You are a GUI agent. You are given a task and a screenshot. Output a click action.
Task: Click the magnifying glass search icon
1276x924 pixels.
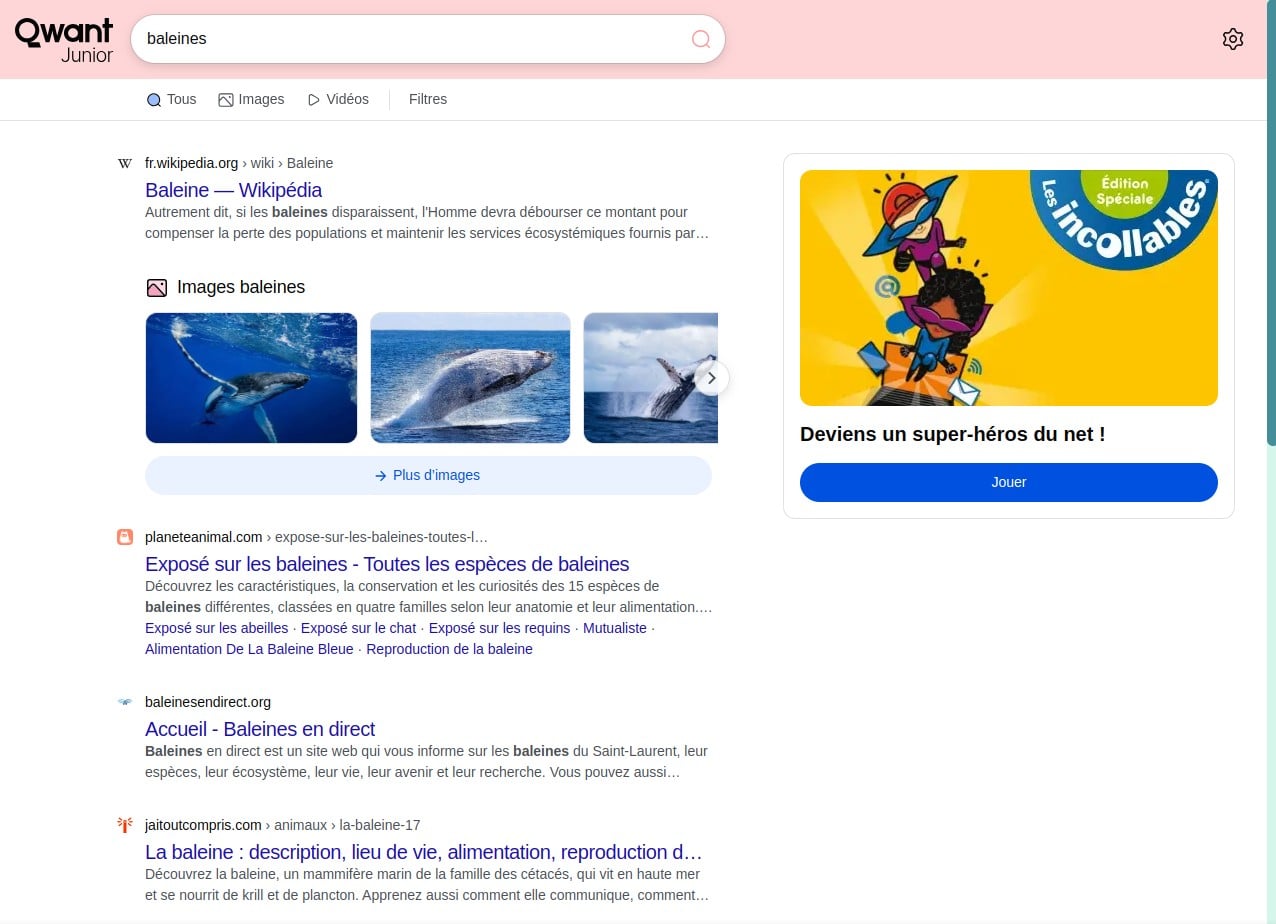coord(701,39)
